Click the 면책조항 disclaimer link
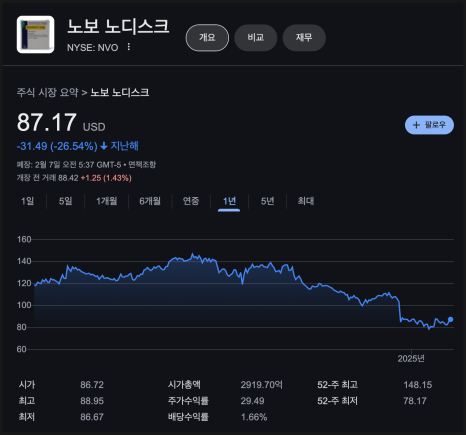 pos(142,165)
